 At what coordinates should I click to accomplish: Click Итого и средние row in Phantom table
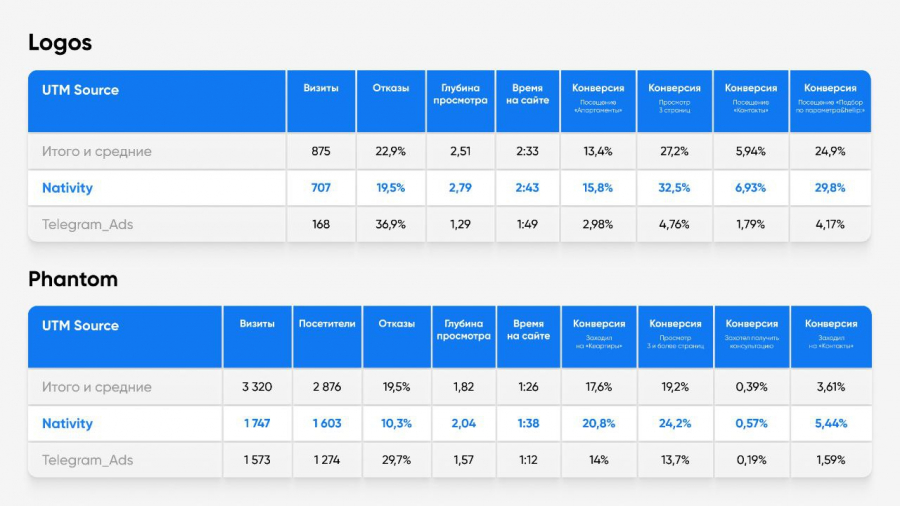[x=449, y=387]
